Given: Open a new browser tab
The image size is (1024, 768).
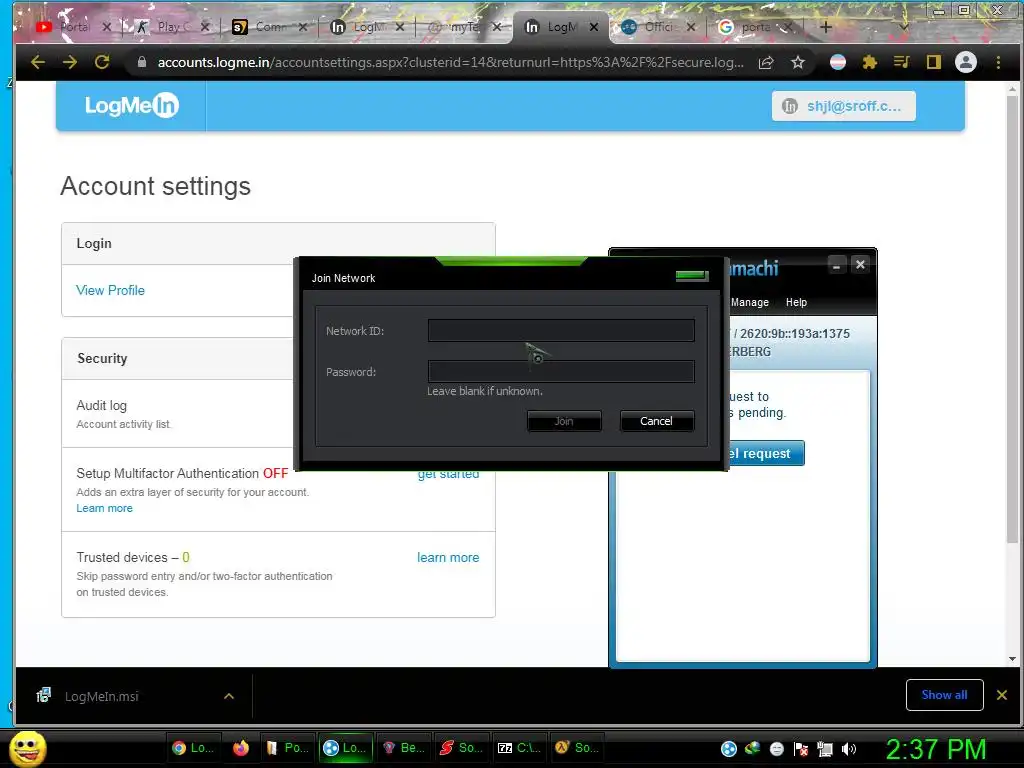Looking at the screenshot, I should (x=826, y=27).
